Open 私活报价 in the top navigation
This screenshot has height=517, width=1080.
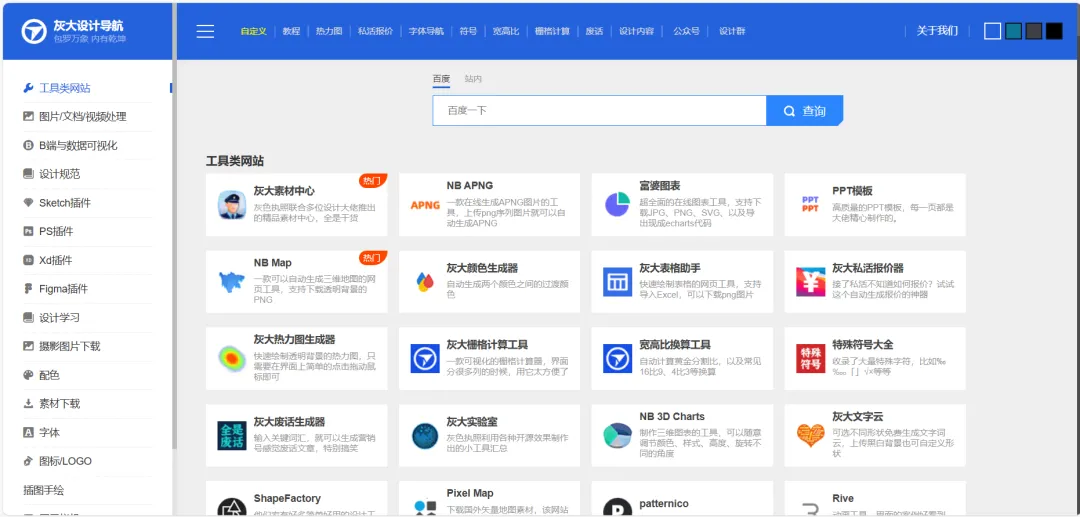click(375, 31)
